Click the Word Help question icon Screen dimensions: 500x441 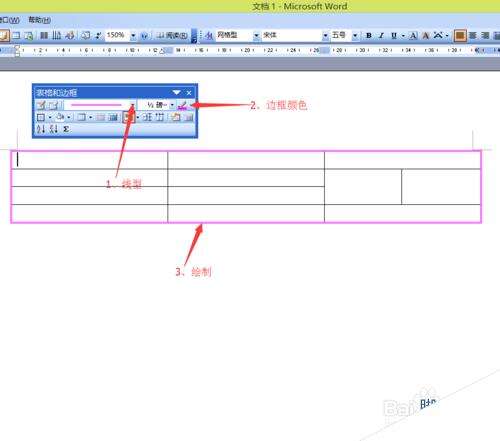click(x=144, y=35)
